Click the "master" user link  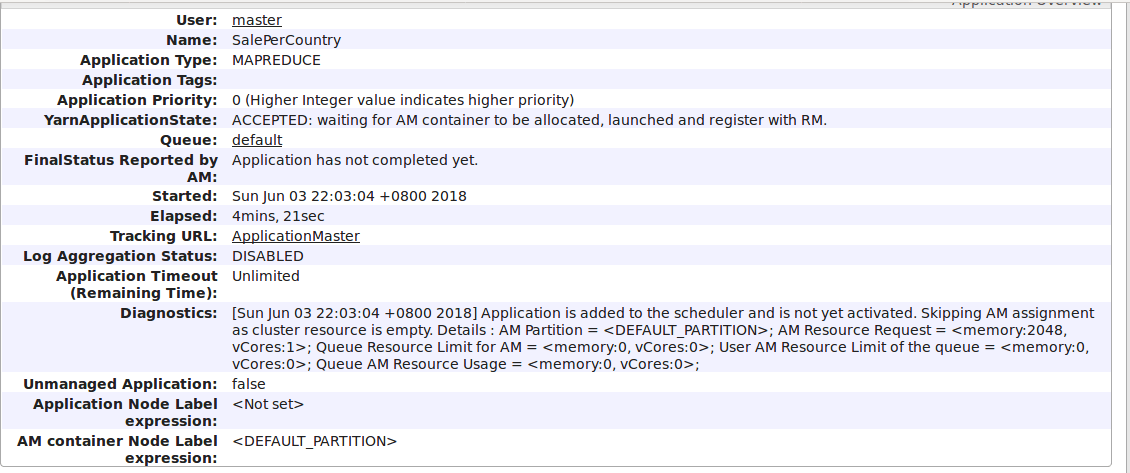pos(257,20)
